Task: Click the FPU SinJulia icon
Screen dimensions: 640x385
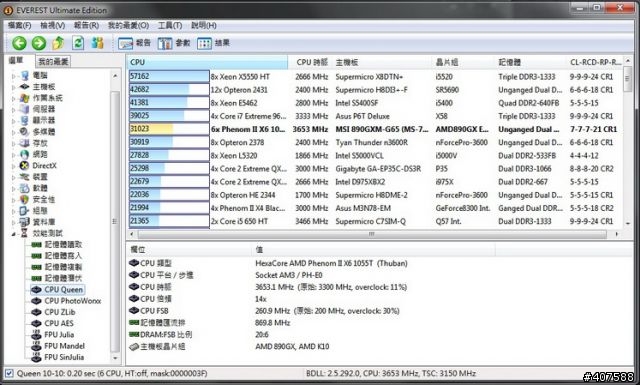Action: point(36,357)
